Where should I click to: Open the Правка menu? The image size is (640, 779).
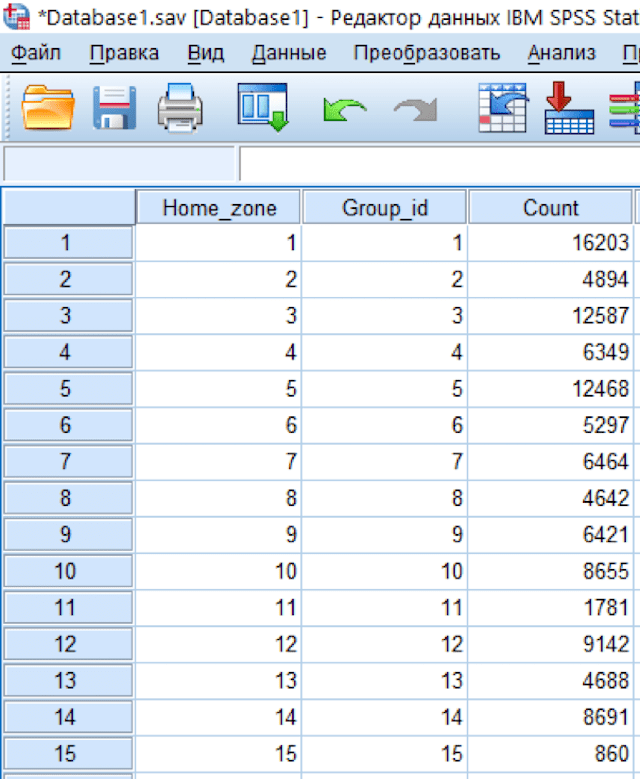pyautogui.click(x=124, y=53)
